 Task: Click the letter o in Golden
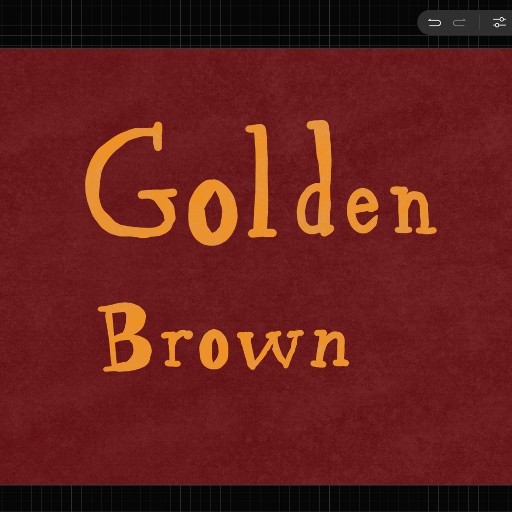212,212
